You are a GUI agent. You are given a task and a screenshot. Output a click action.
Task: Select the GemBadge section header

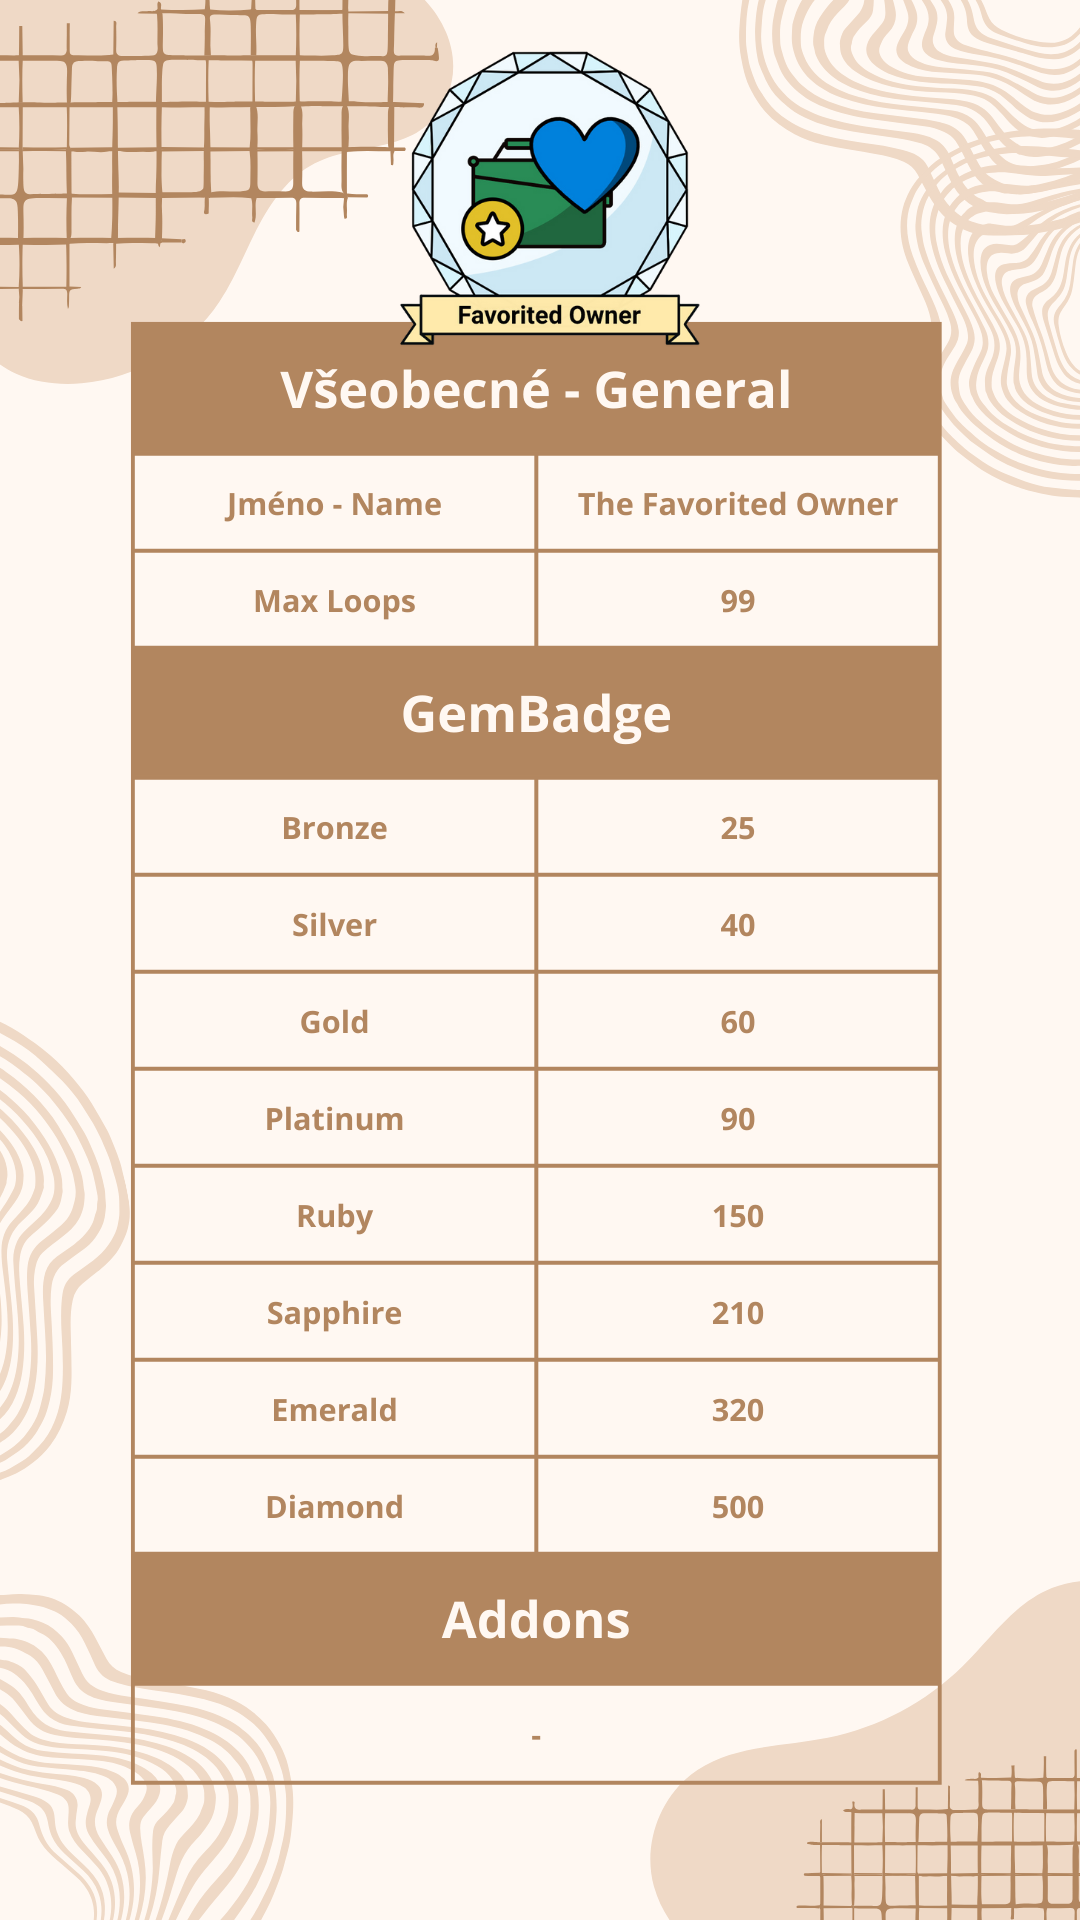tap(536, 714)
